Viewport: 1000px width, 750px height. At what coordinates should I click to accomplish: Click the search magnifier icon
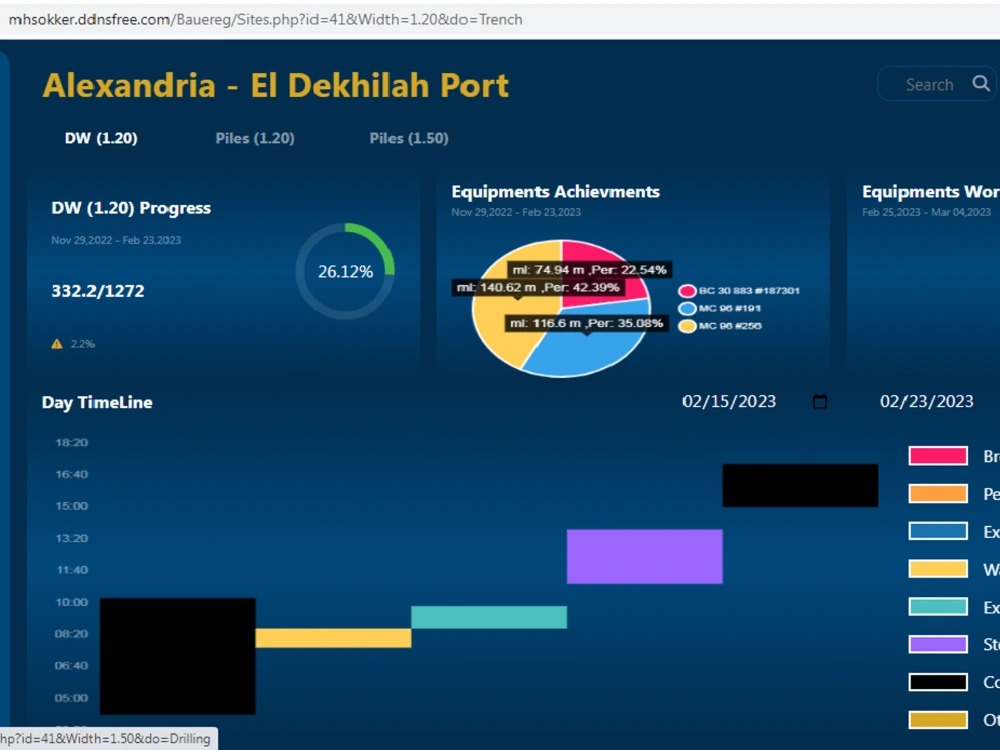coord(981,84)
